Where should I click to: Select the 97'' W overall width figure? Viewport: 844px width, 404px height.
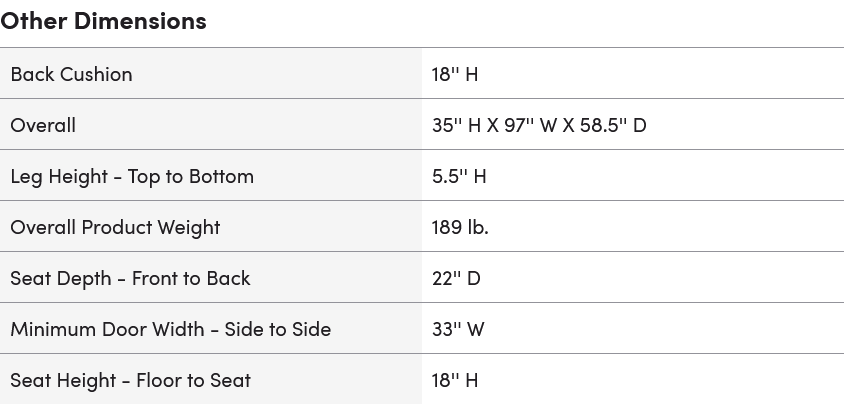pos(534,124)
